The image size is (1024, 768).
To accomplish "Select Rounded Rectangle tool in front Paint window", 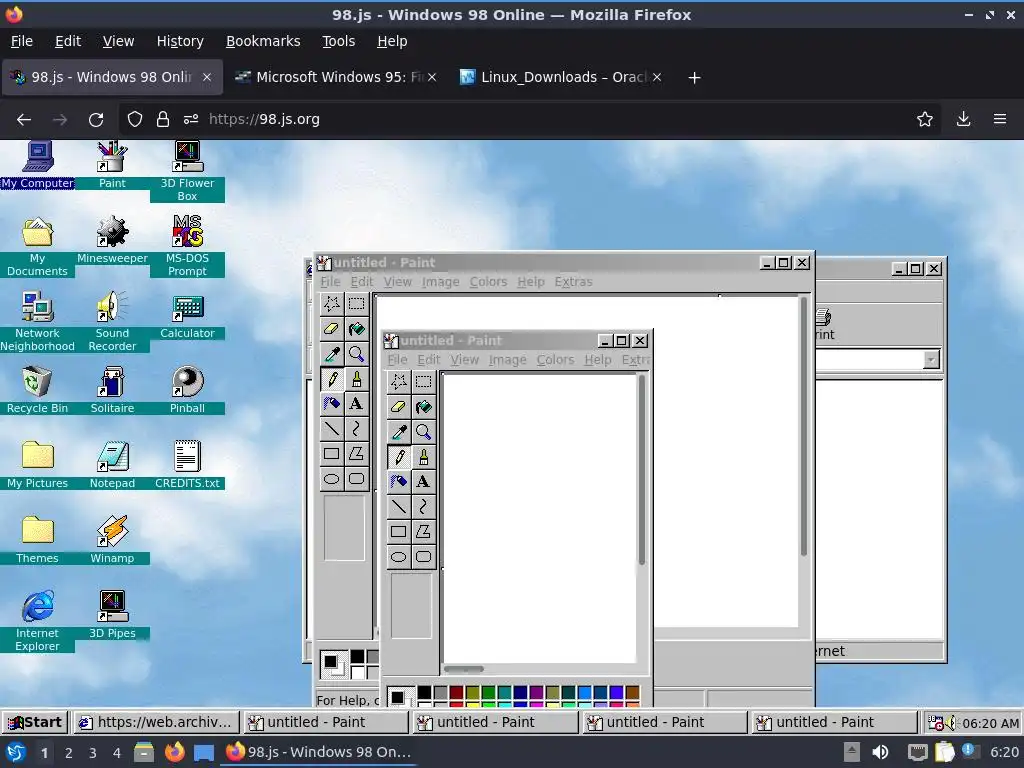I will tap(423, 556).
